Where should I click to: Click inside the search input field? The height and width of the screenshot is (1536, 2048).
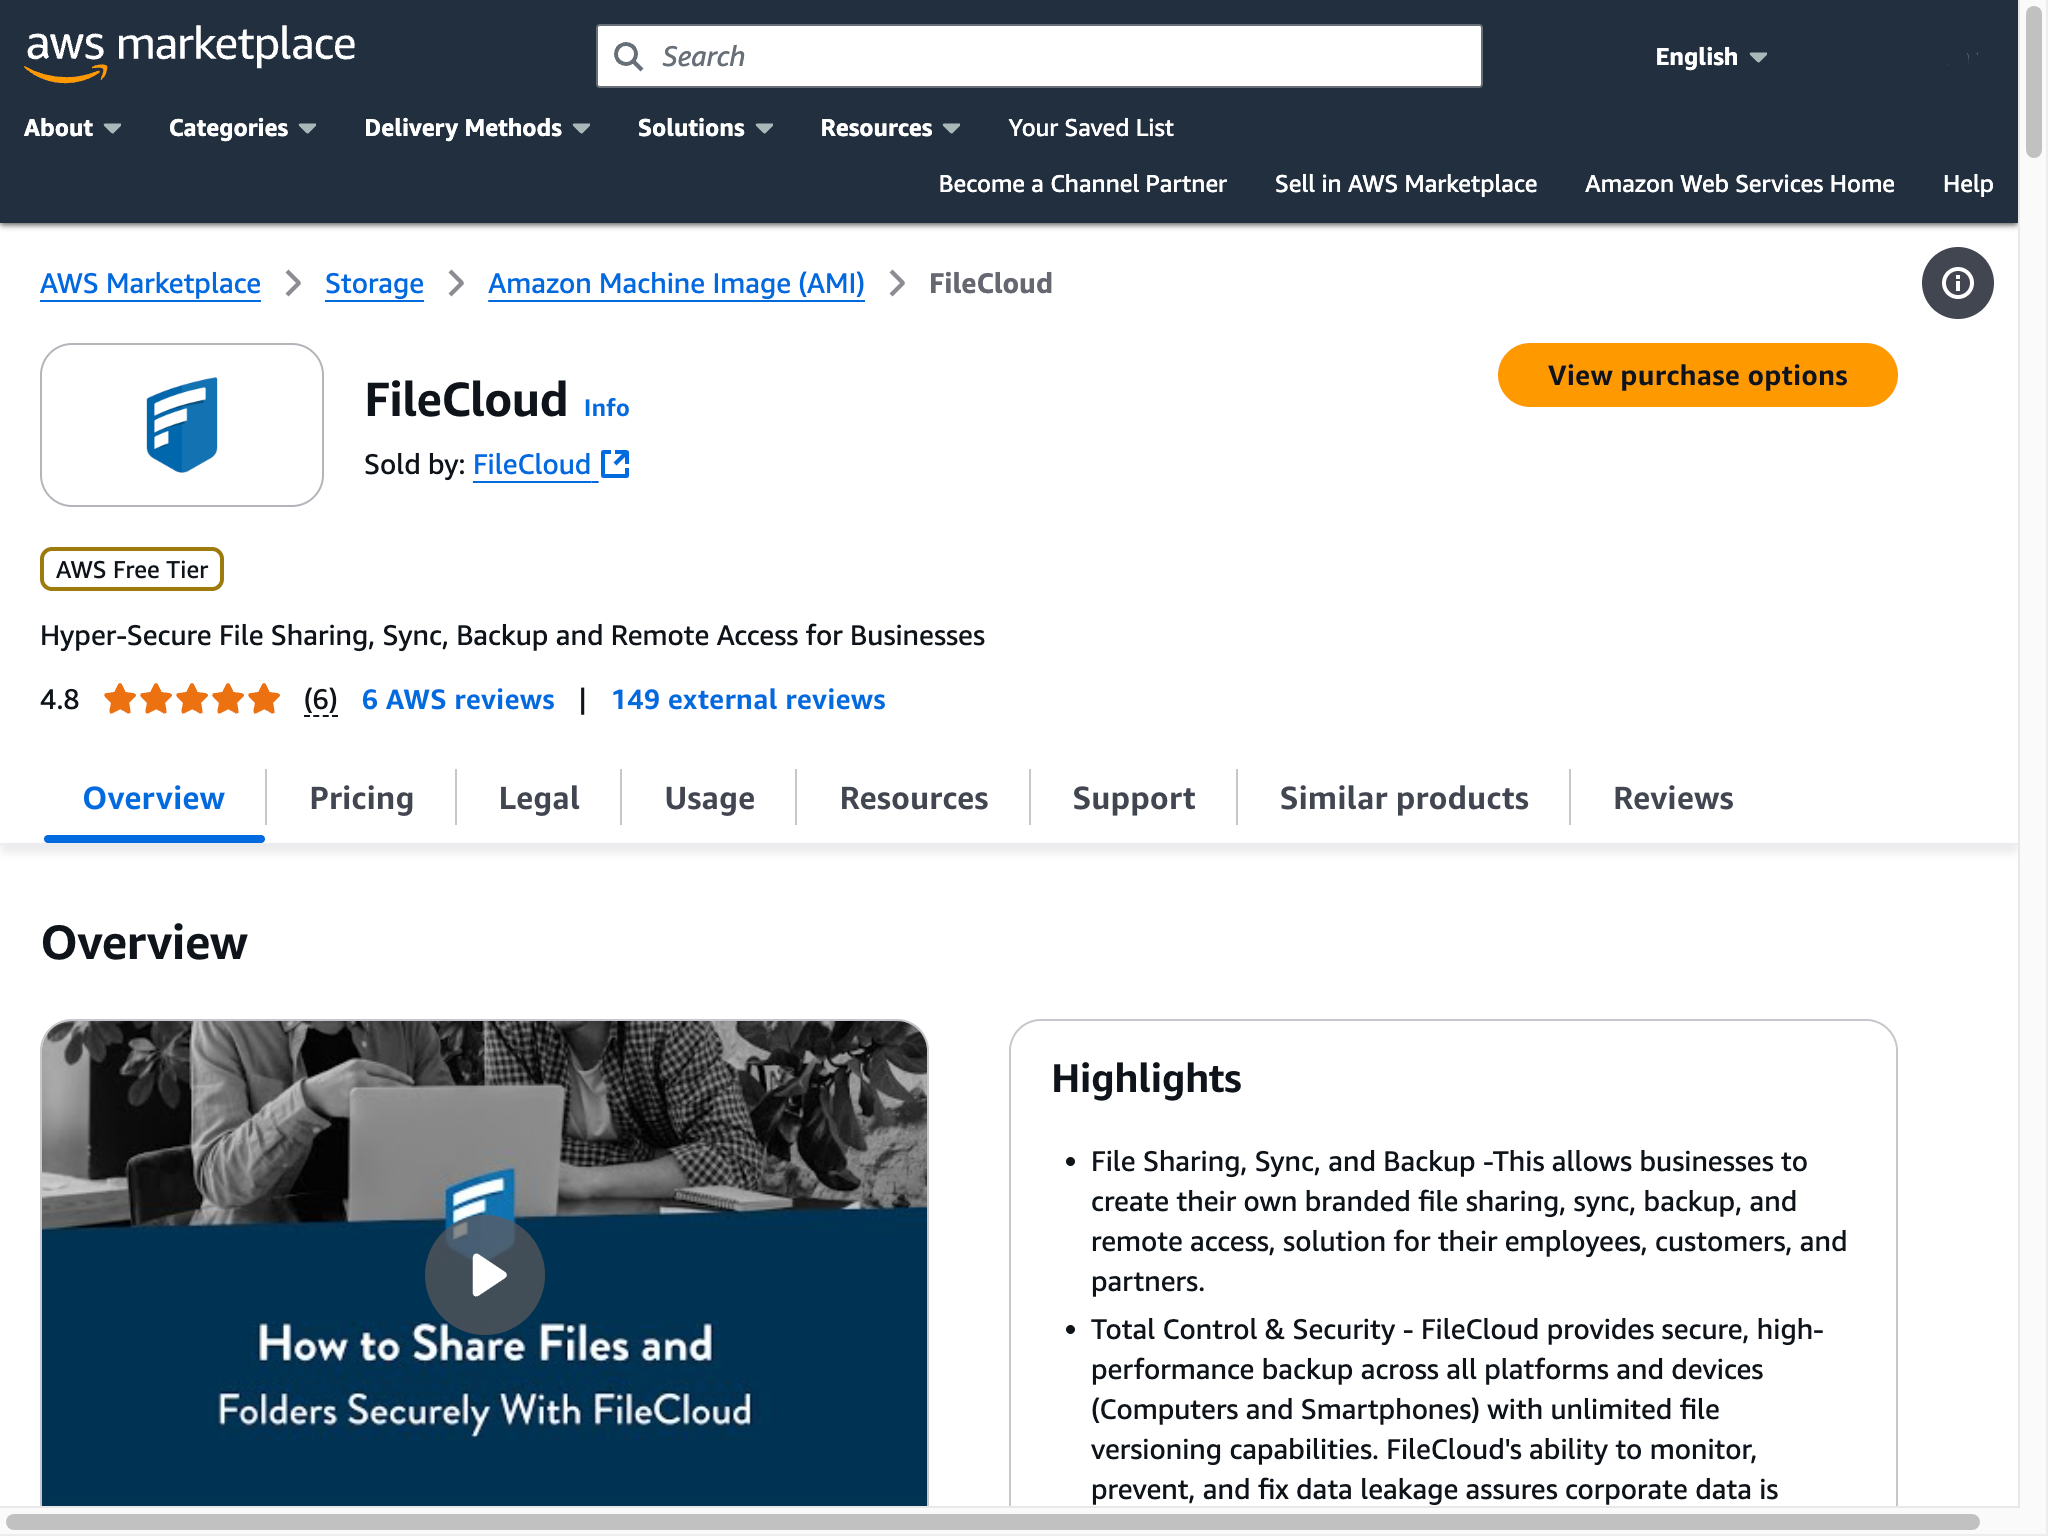point(1000,56)
